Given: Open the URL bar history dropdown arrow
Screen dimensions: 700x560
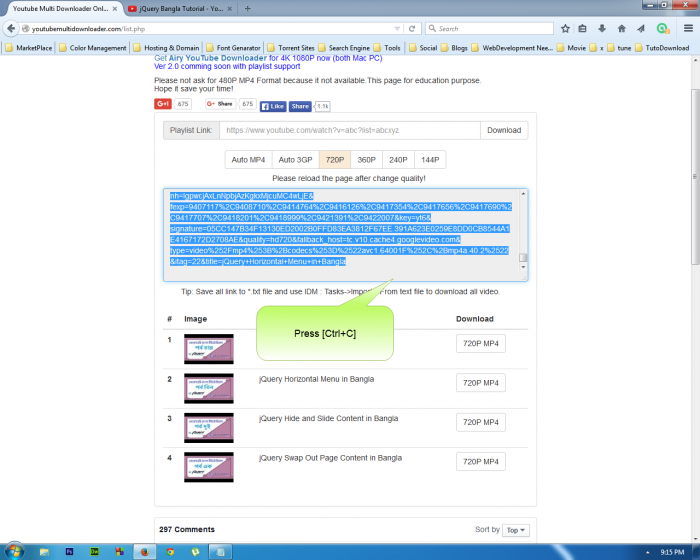Looking at the screenshot, I should point(397,29).
